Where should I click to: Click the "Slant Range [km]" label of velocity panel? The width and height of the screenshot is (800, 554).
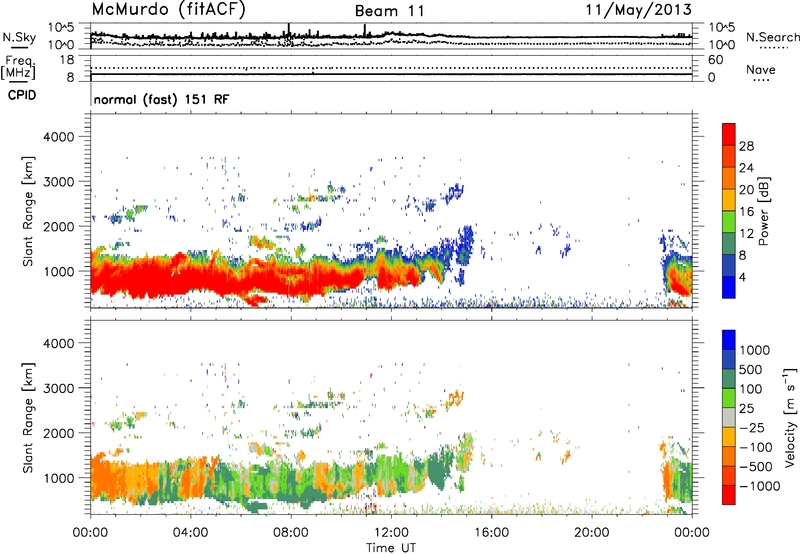coord(28,418)
